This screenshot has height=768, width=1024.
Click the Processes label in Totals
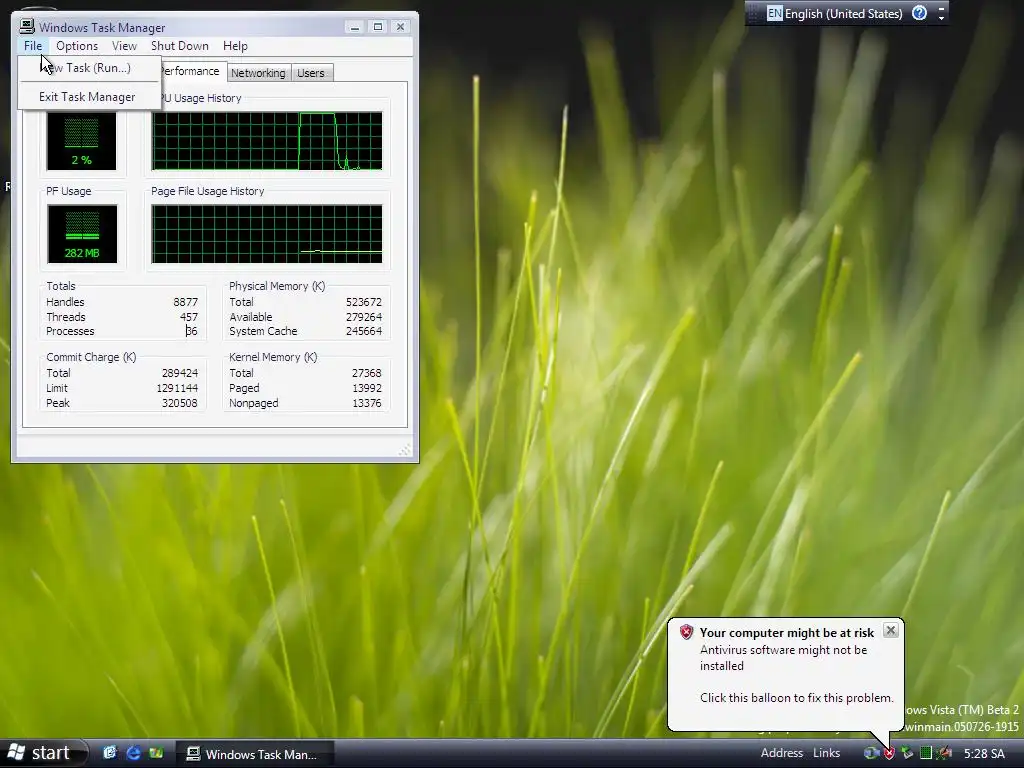[70, 331]
